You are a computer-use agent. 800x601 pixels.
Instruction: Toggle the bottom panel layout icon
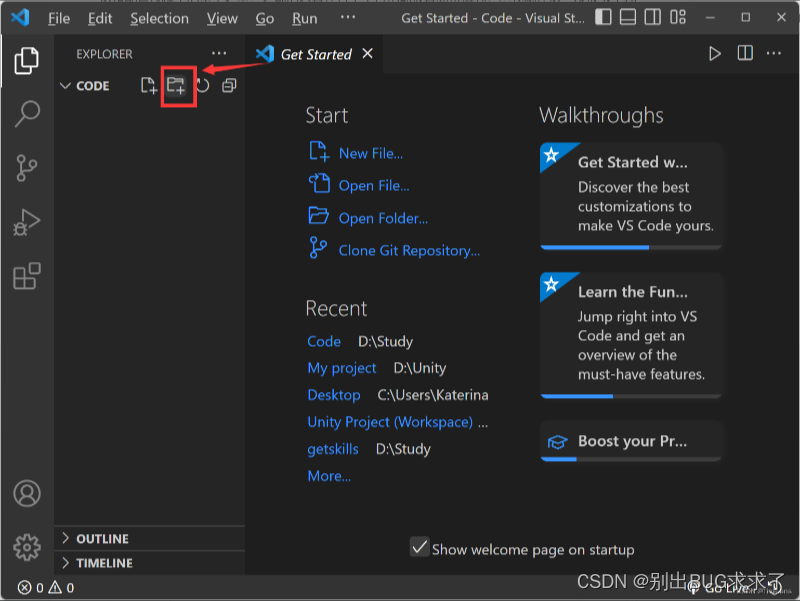tap(628, 17)
